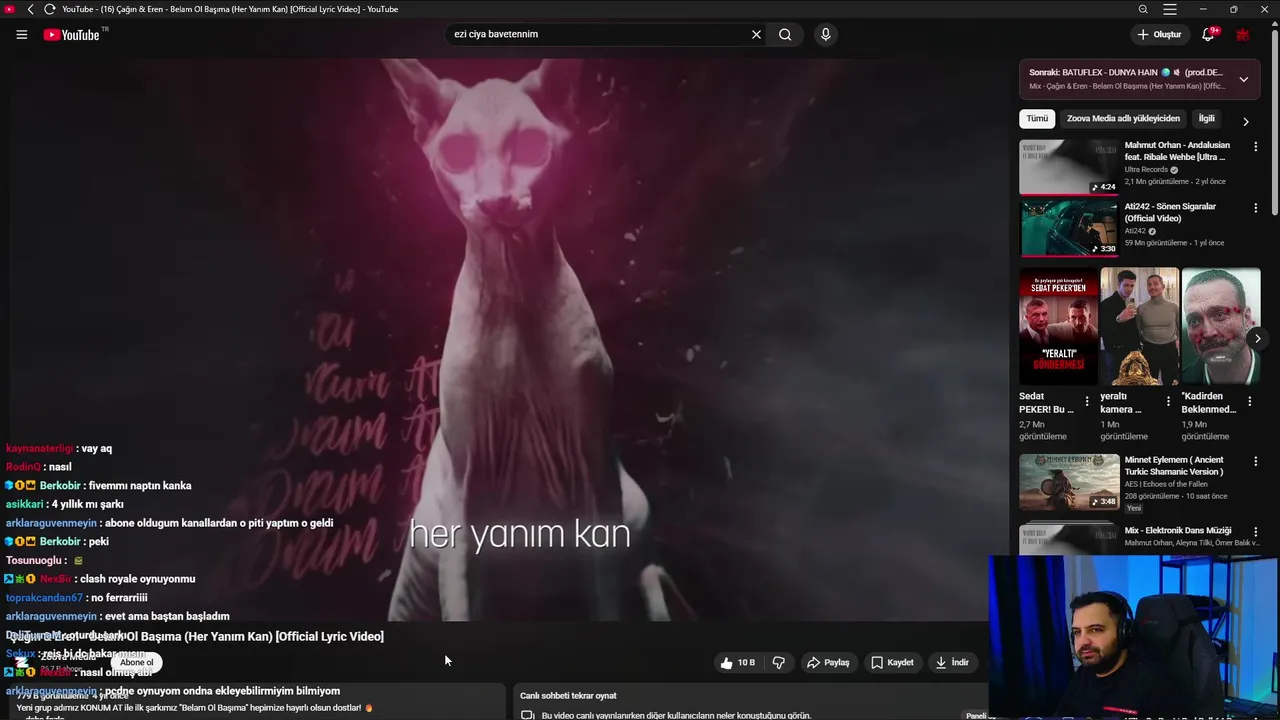Open options for yeraltı kamera short

(1168, 401)
